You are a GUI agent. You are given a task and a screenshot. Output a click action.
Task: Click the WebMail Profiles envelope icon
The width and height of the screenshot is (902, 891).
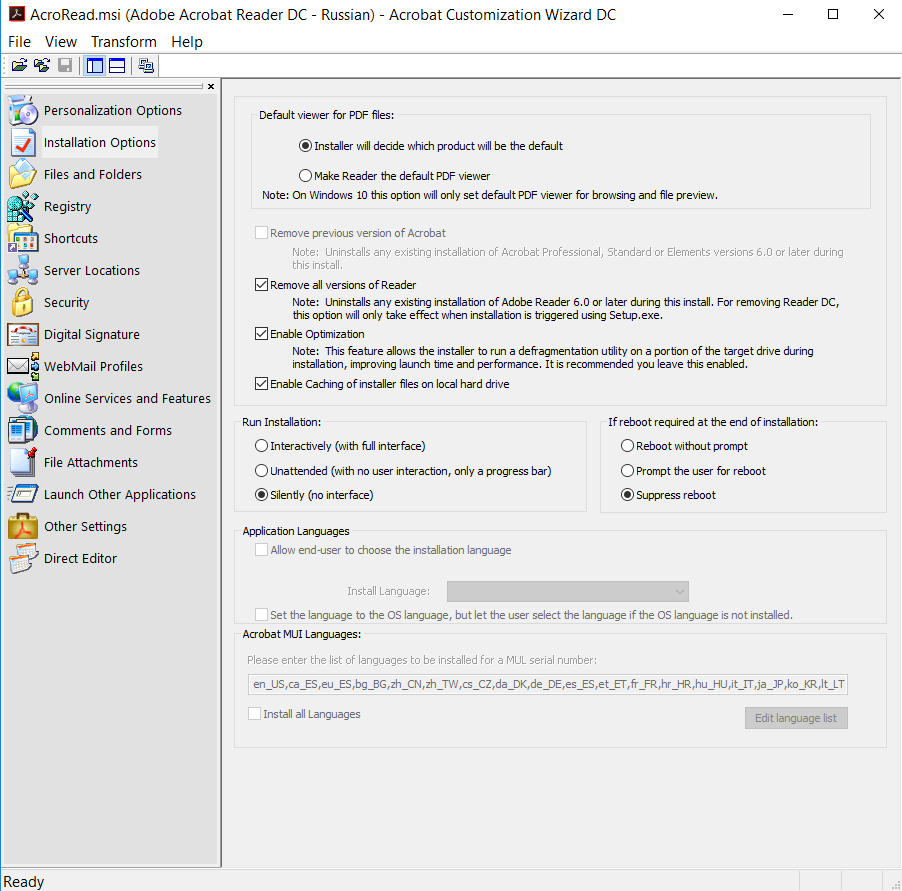tap(23, 366)
